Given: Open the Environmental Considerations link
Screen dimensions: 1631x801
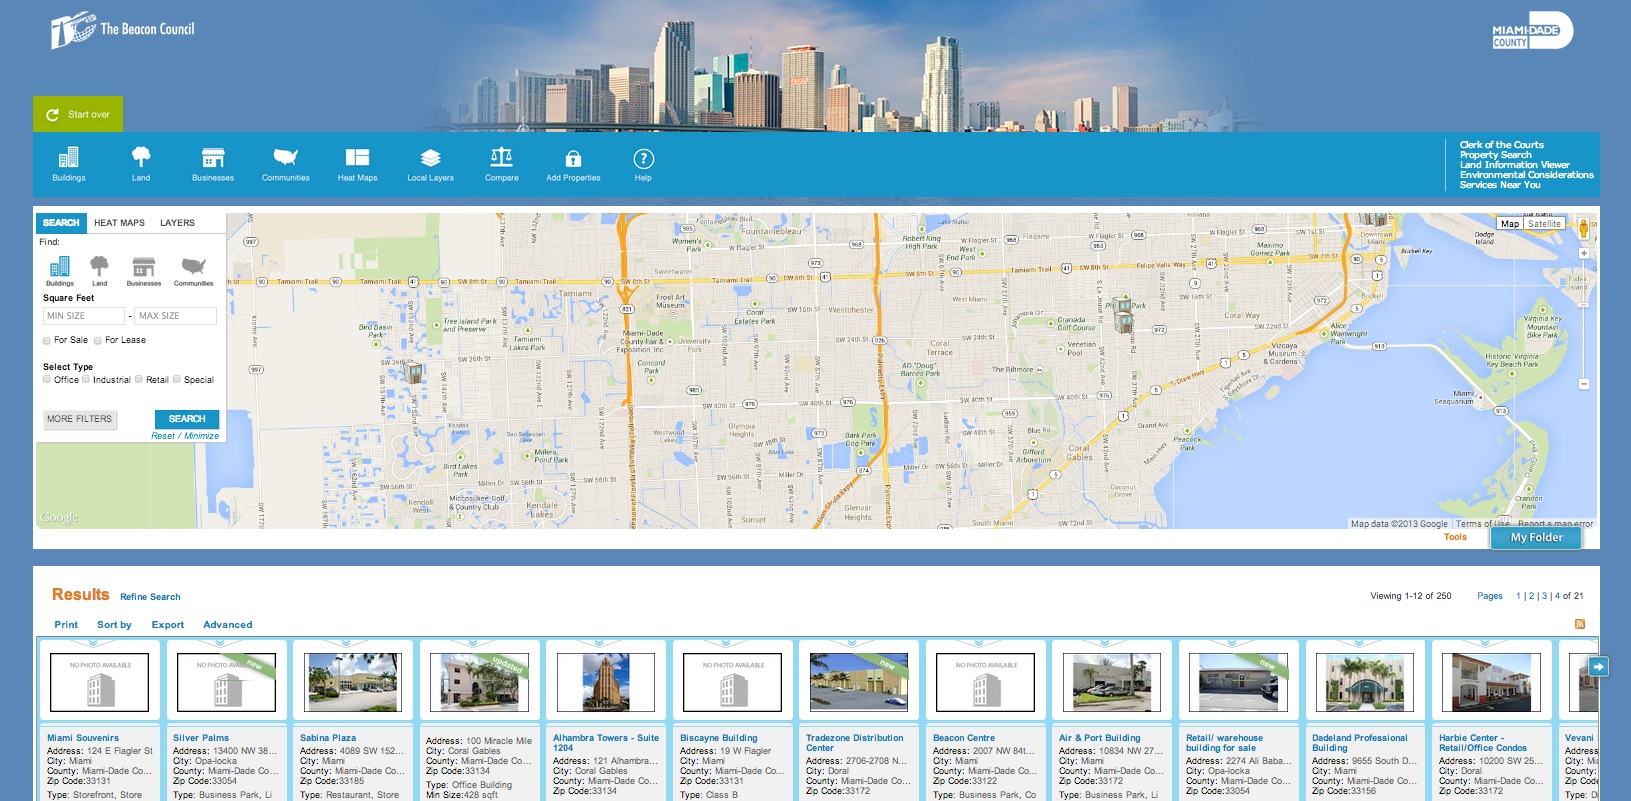Looking at the screenshot, I should [1526, 175].
